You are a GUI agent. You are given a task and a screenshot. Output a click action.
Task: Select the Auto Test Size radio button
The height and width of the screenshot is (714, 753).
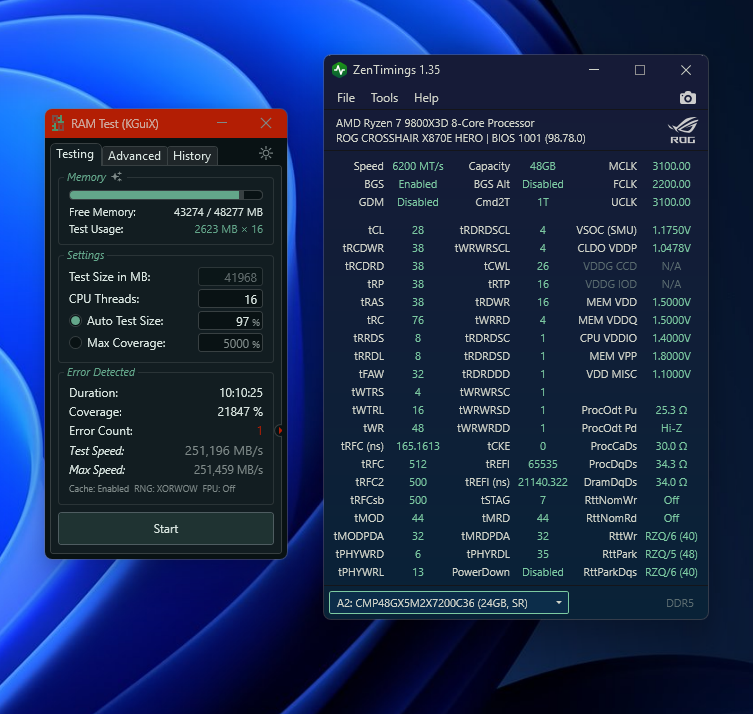point(75,321)
